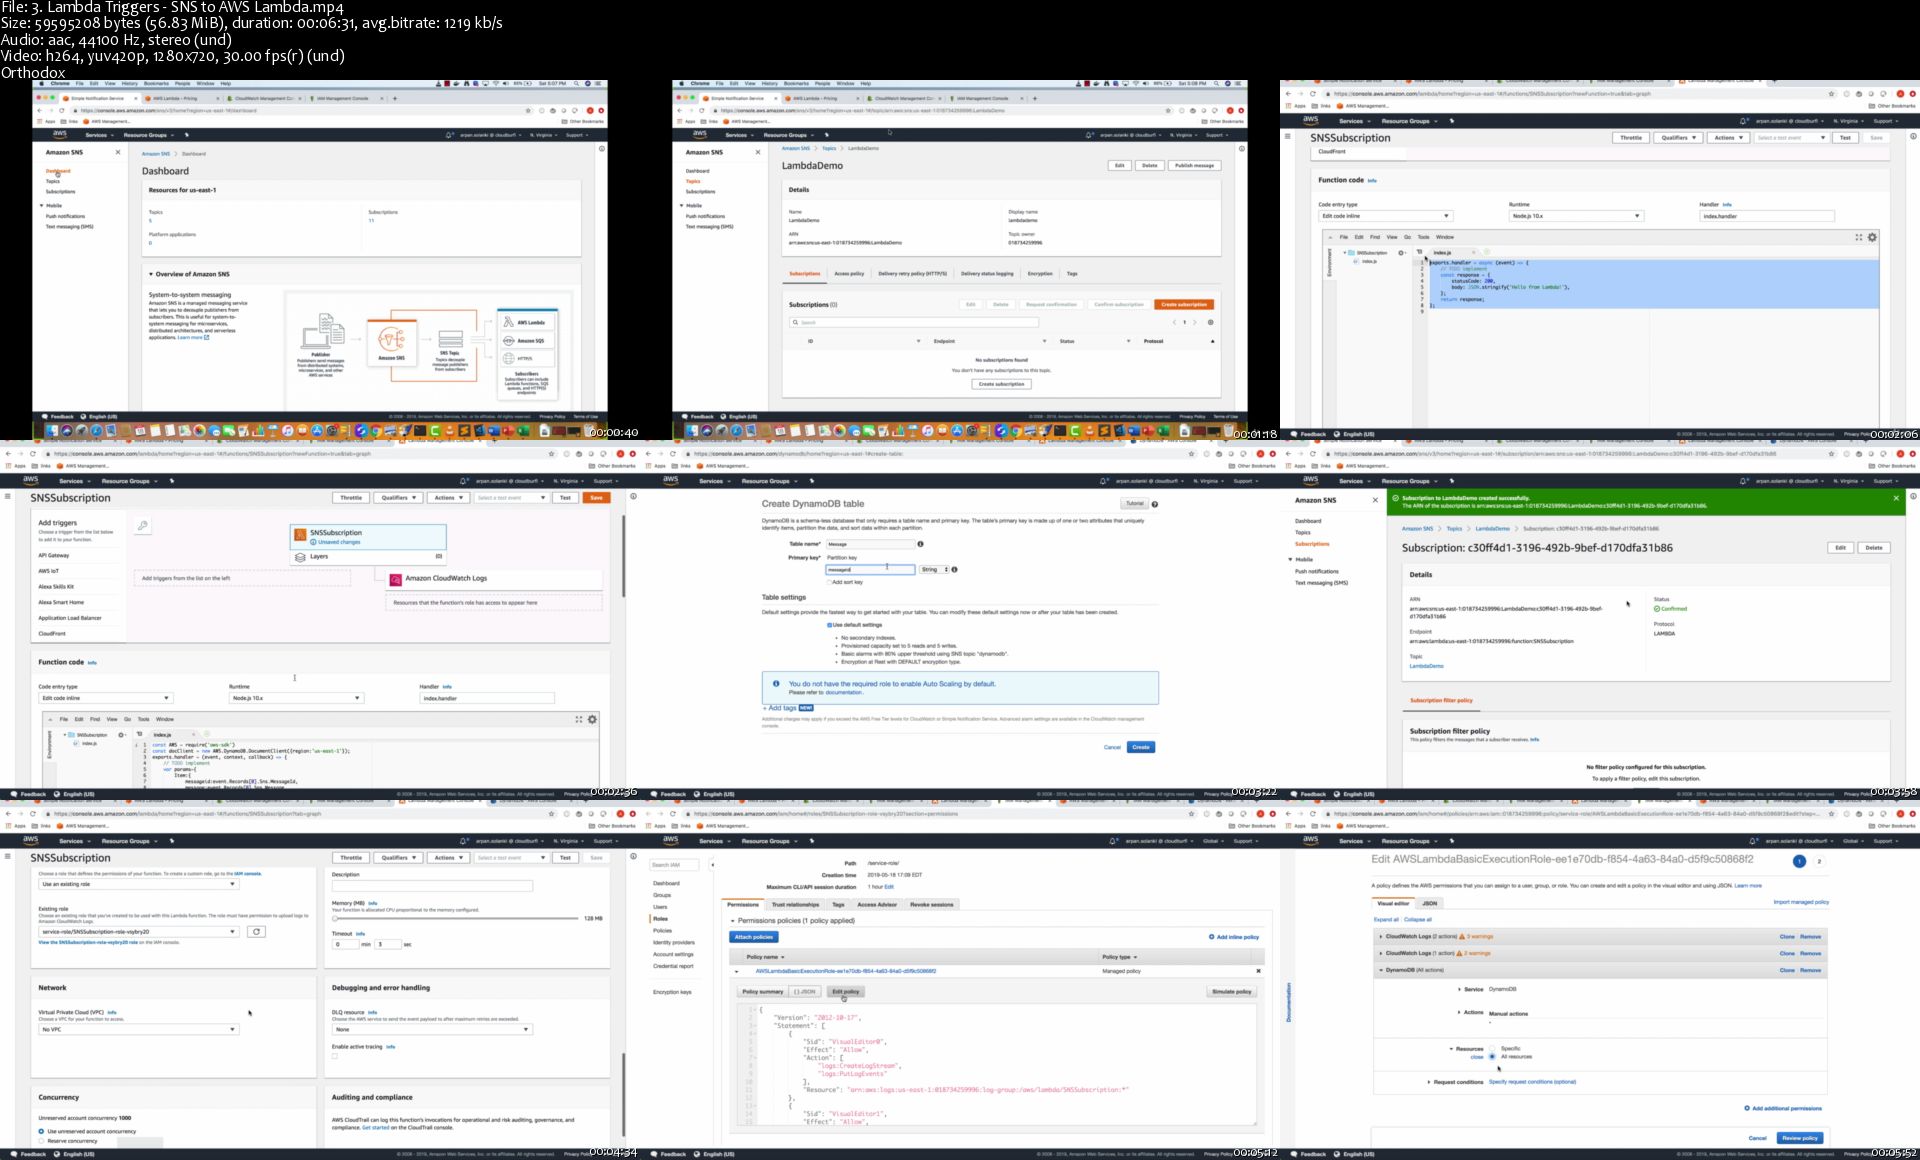Image resolution: width=1920 pixels, height=1160 pixels.
Task: Click pin icon in AWS nav, 00:02:06 frame
Action: pos(1451,121)
